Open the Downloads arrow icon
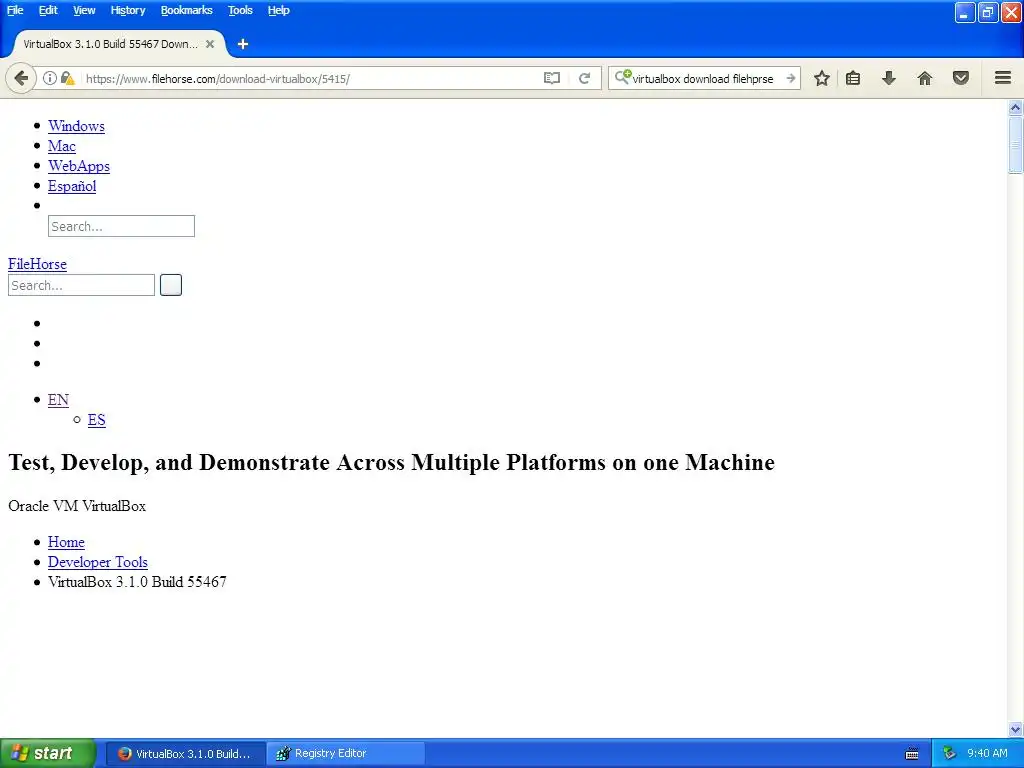 tap(889, 78)
